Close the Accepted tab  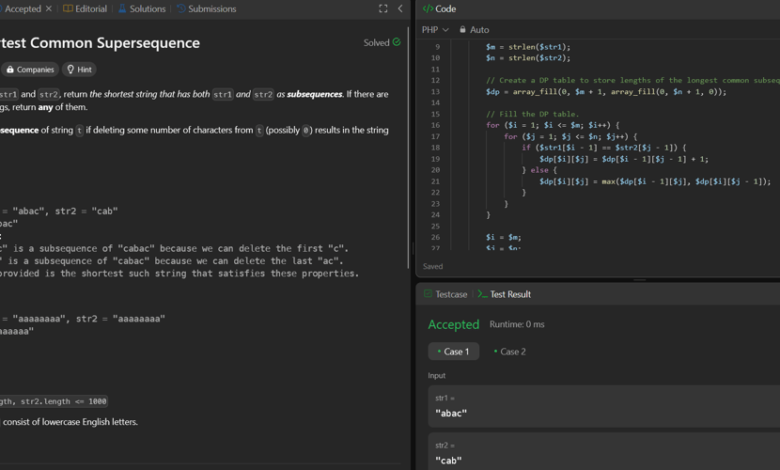click(x=48, y=8)
